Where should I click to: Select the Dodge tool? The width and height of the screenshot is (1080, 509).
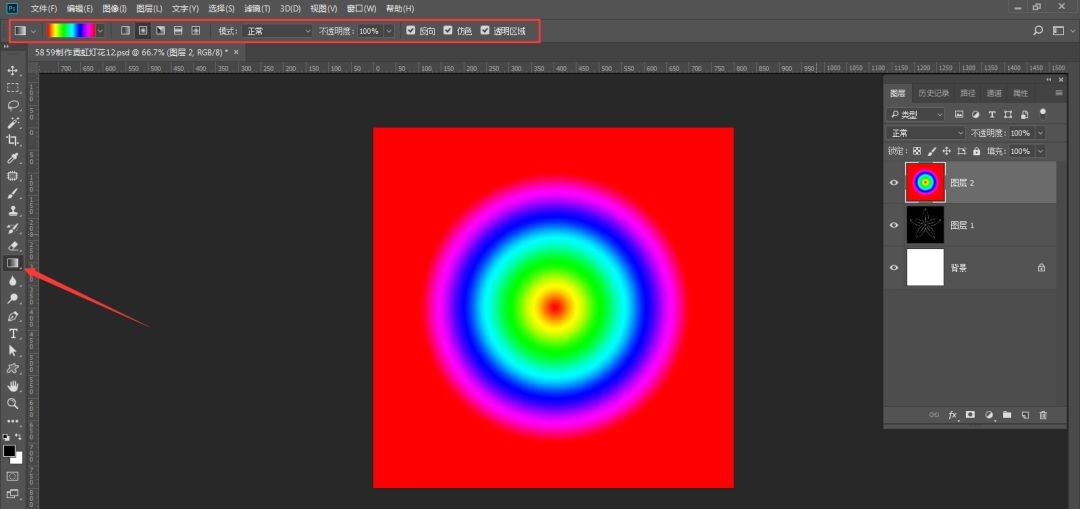coord(12,298)
